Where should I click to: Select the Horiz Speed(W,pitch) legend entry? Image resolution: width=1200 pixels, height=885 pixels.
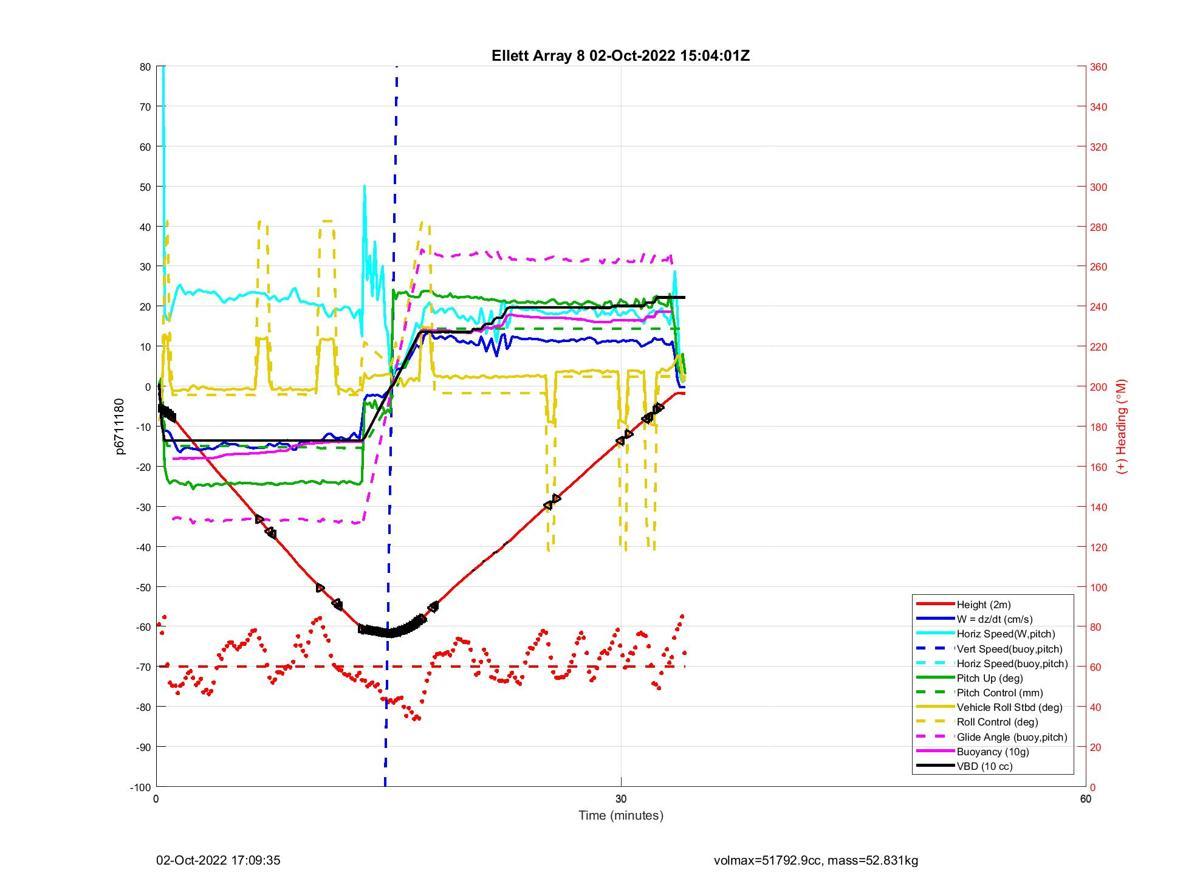point(985,634)
